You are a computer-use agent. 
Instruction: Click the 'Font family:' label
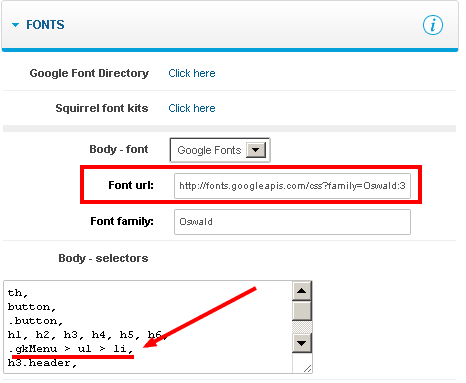coord(122,221)
